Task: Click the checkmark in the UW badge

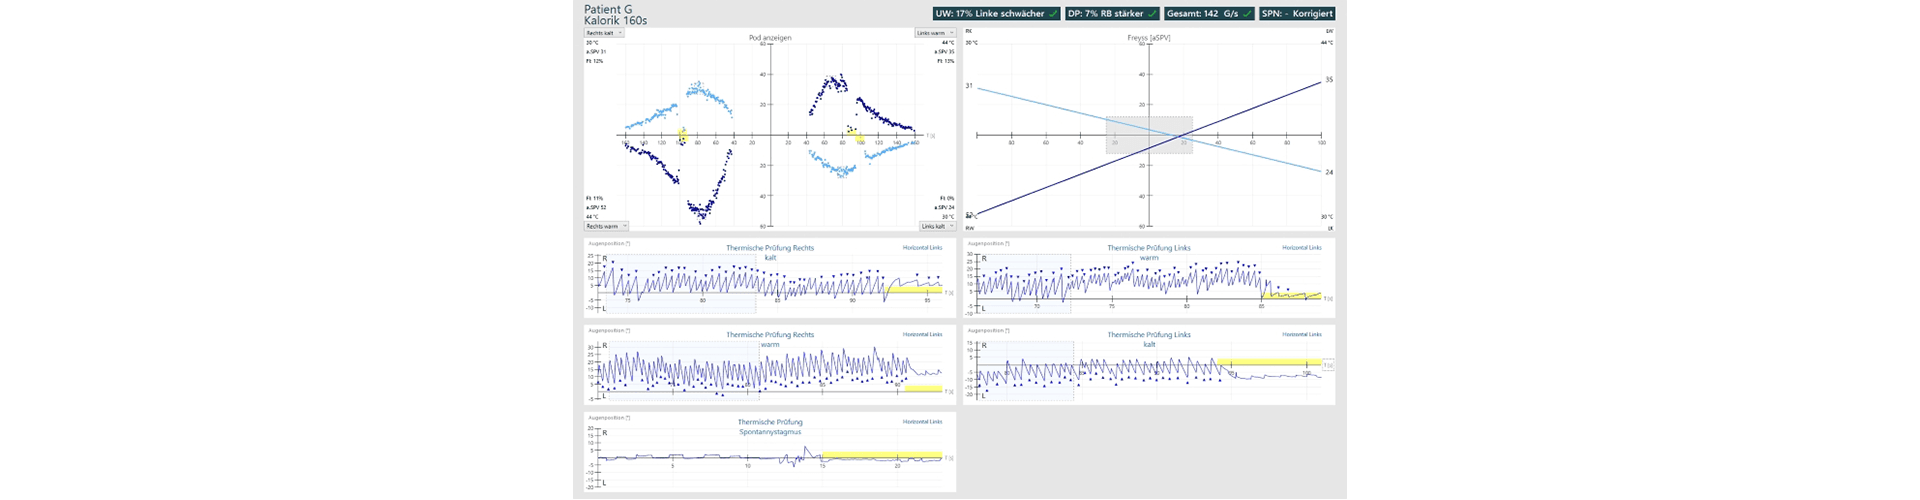Action: pos(1053,14)
